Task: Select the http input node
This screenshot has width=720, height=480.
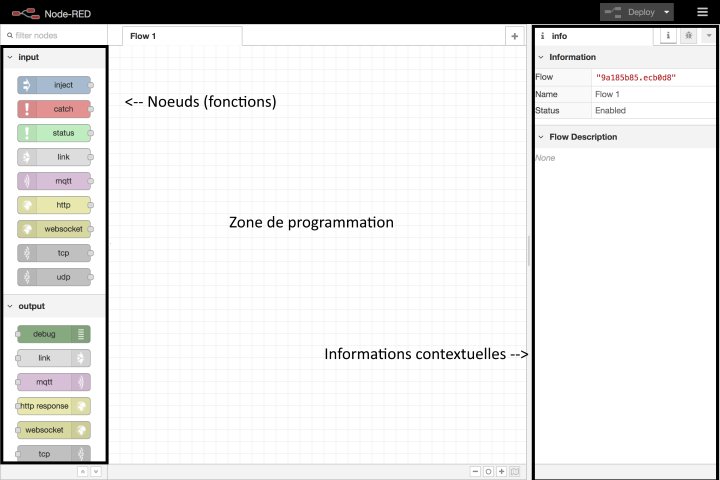Action: (54, 205)
